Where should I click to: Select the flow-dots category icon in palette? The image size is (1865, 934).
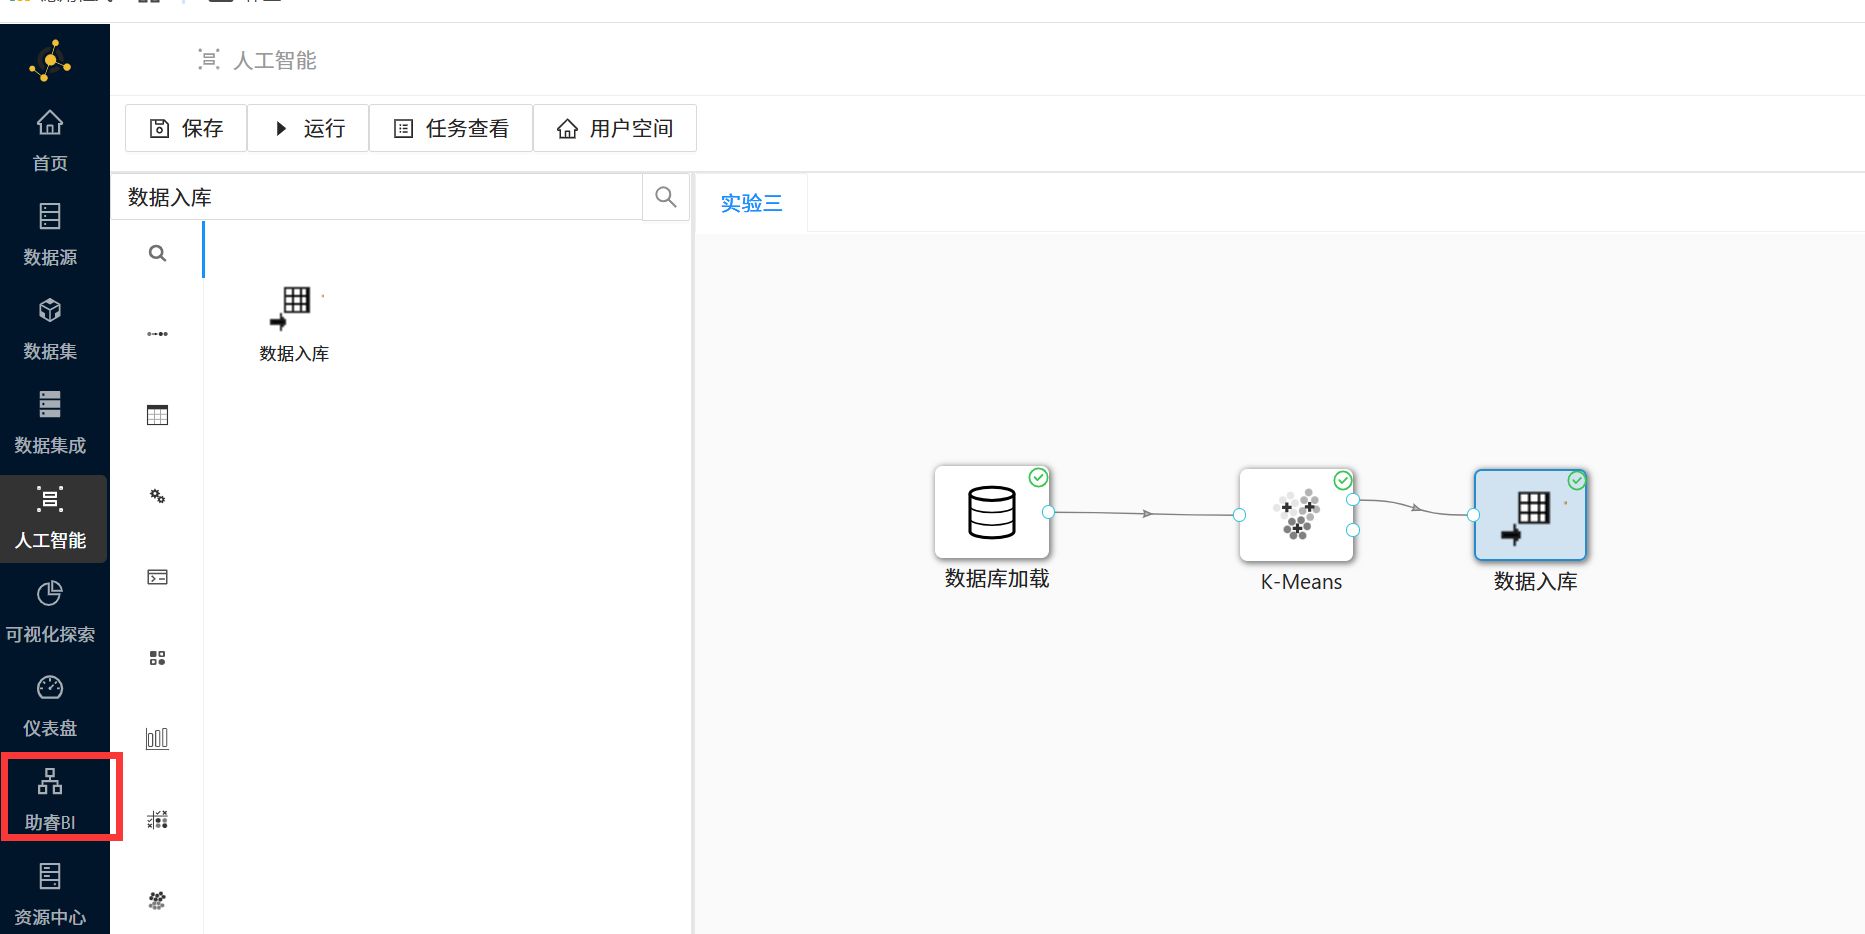pos(157,334)
